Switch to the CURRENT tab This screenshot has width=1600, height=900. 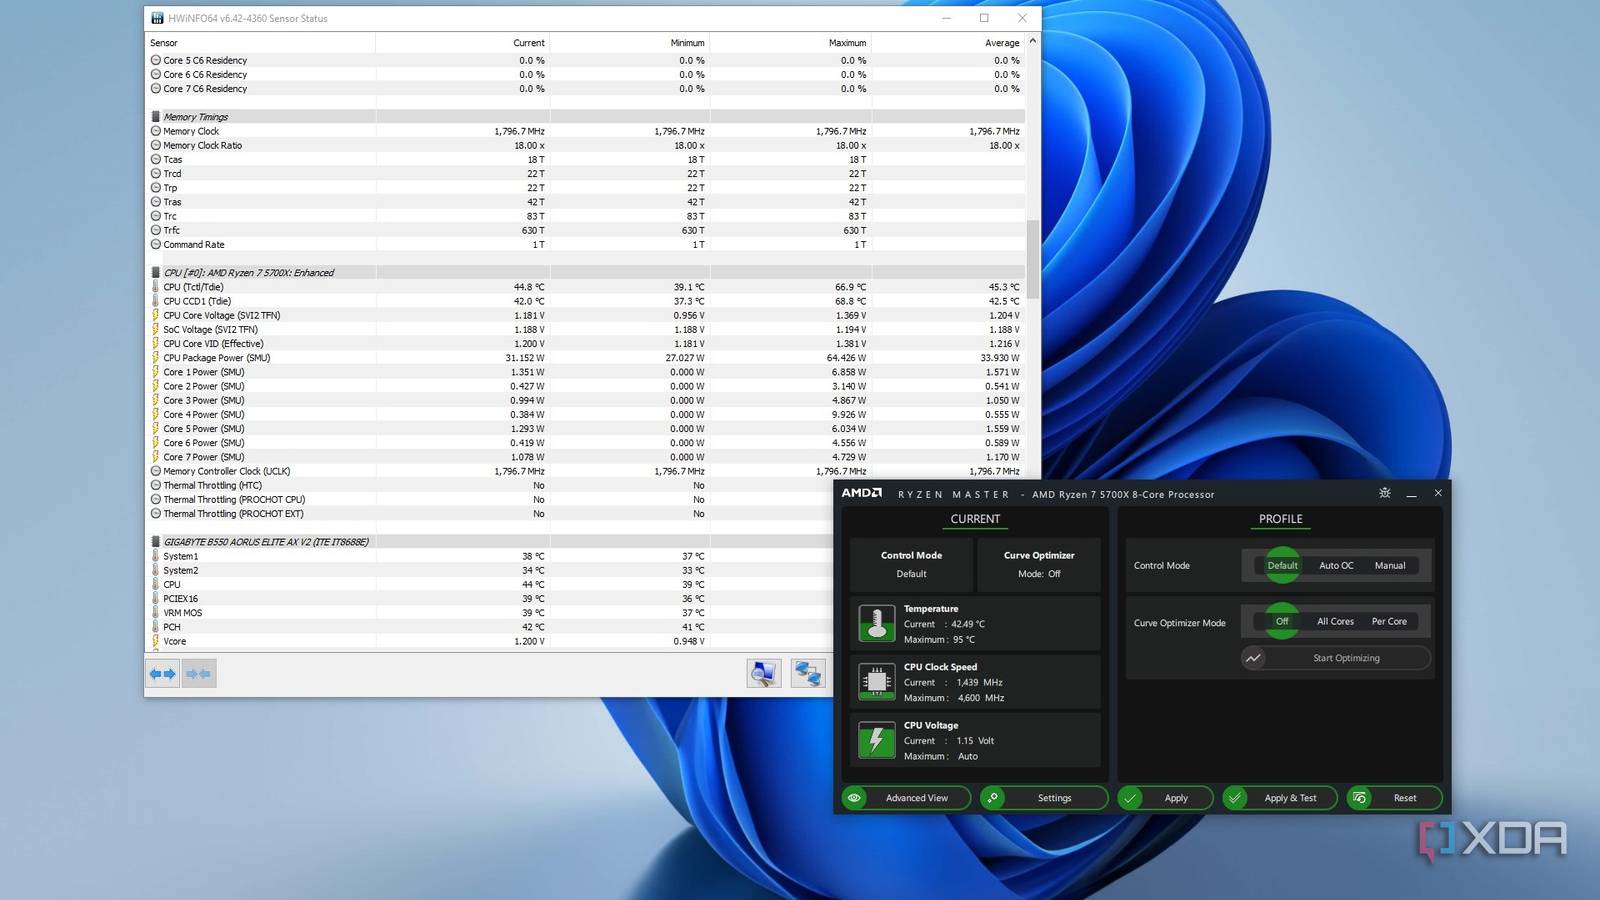pyautogui.click(x=974, y=519)
